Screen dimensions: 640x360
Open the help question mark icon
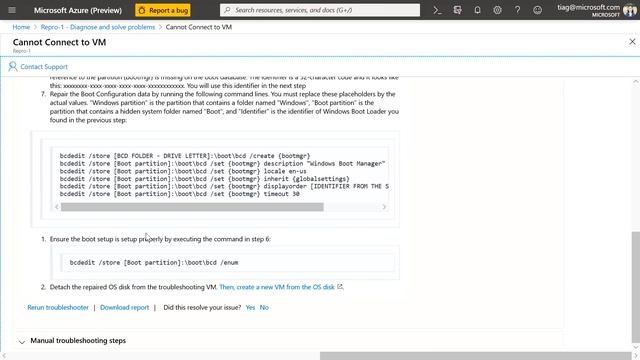[x=517, y=10]
